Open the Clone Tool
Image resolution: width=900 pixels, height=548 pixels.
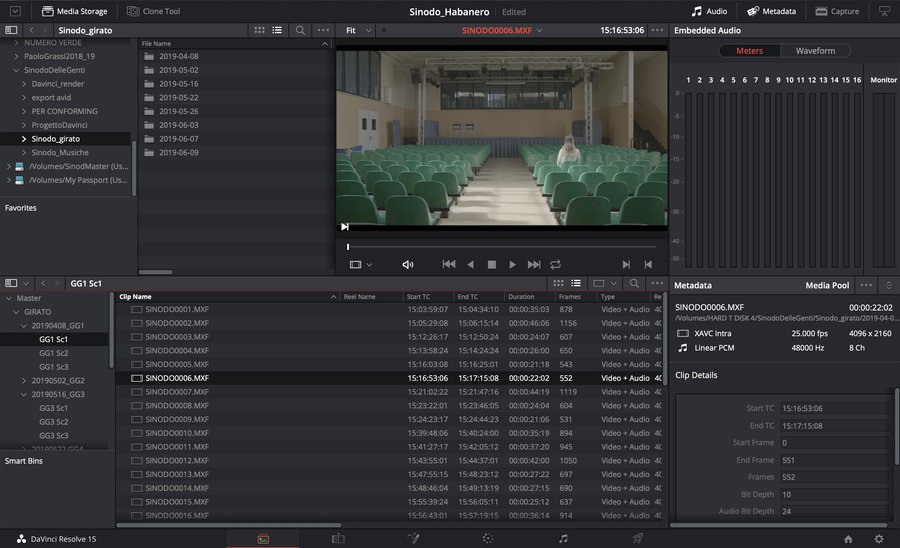(x=154, y=11)
